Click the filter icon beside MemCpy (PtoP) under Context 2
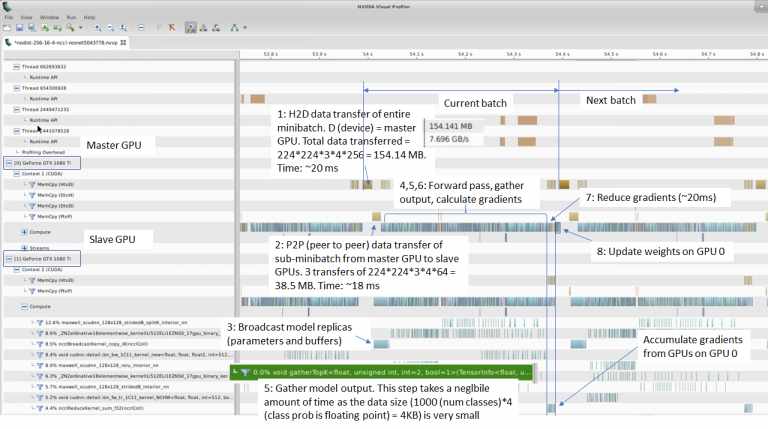 pos(29,291)
